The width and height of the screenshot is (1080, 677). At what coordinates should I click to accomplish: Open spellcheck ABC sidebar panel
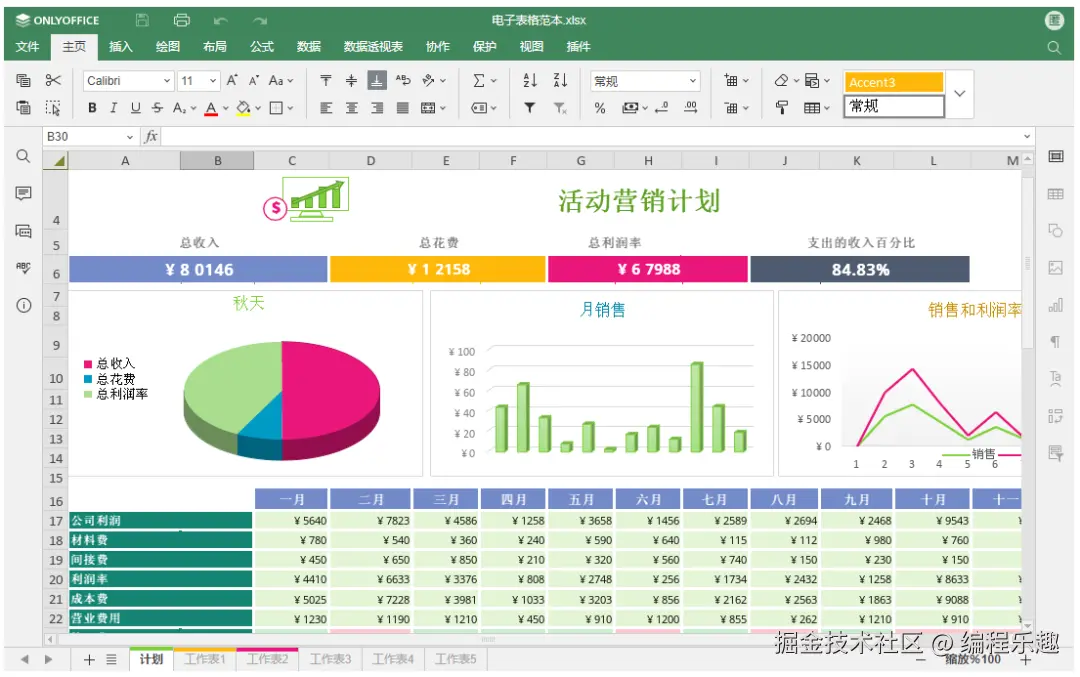[x=23, y=268]
